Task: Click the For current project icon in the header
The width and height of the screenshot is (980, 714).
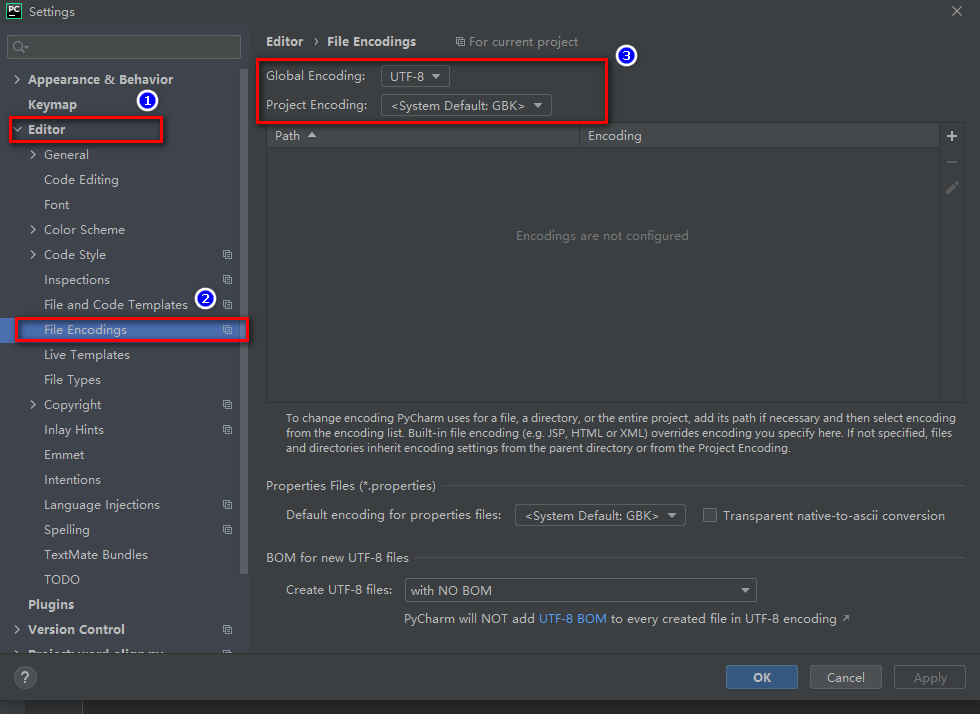Action: point(460,41)
